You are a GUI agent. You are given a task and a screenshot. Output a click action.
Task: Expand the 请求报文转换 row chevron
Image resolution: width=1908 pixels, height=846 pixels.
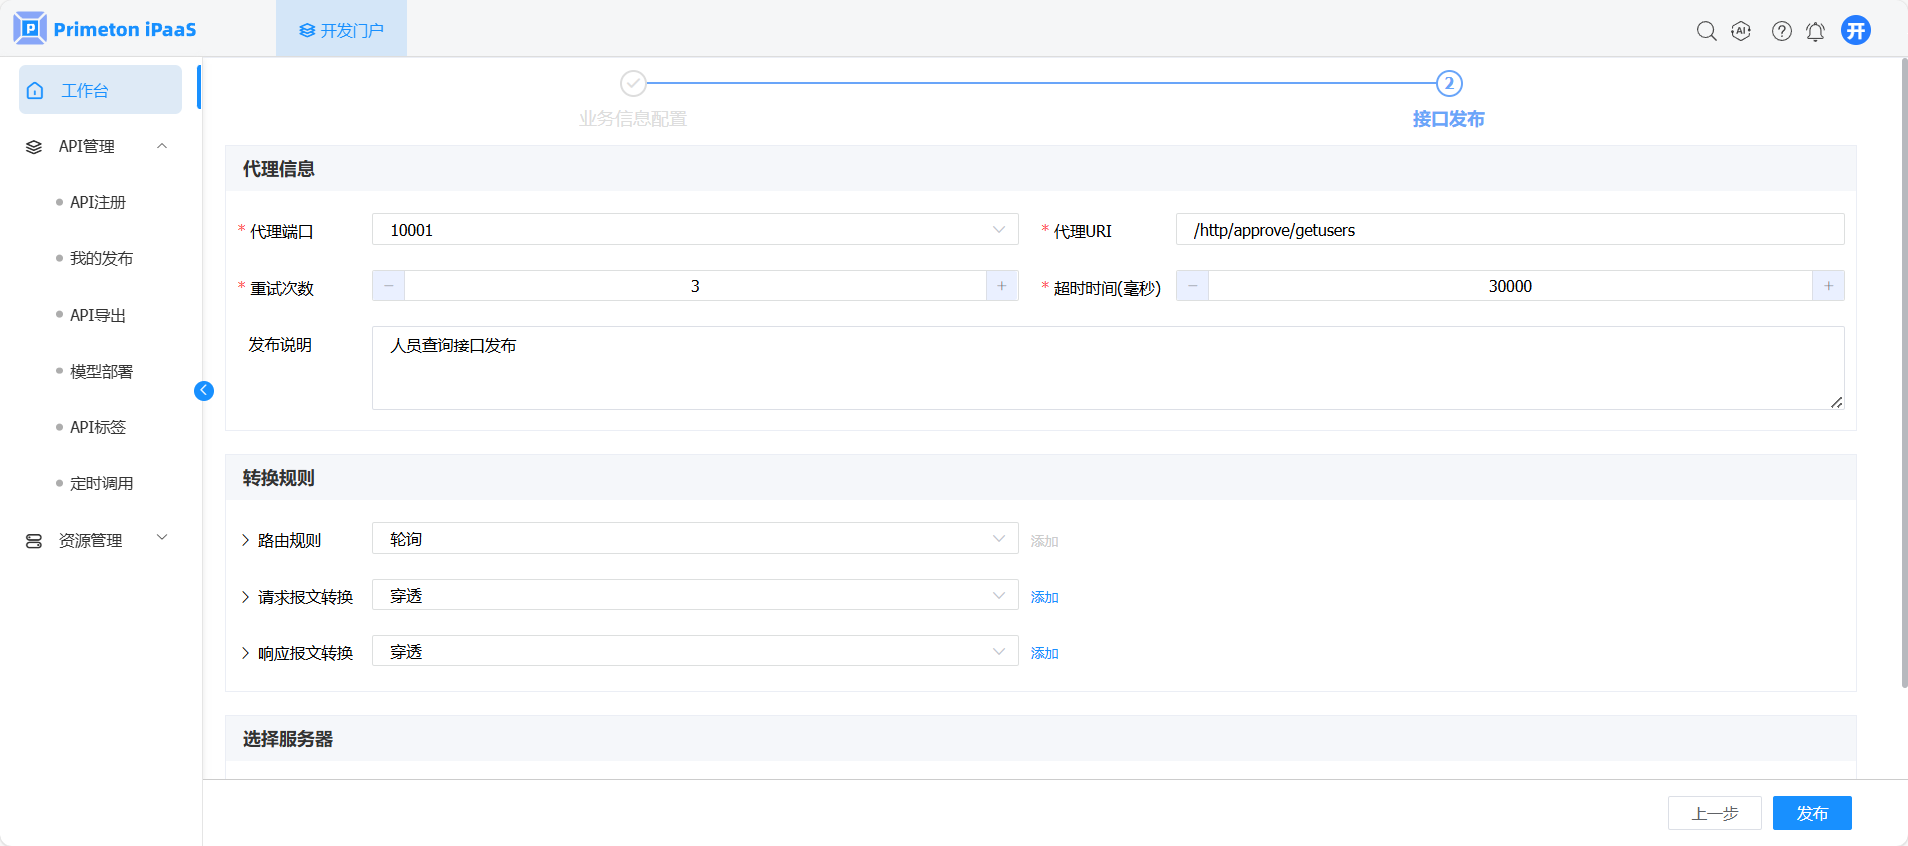[x=246, y=597]
